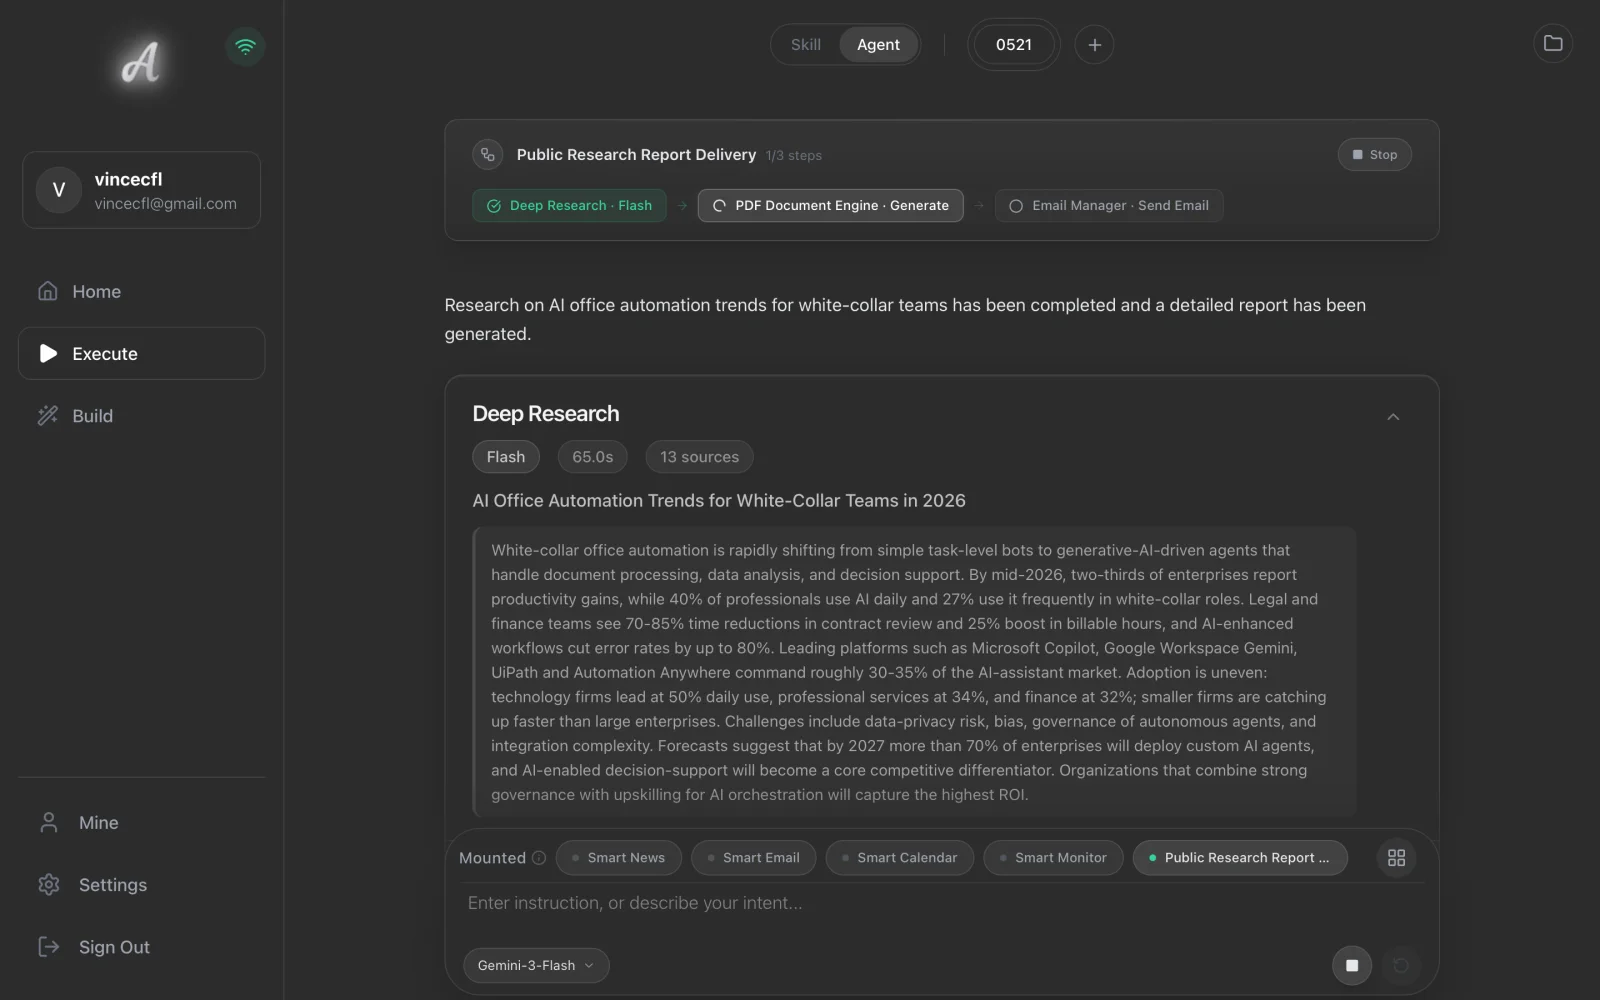Switch to Skill mode
The image size is (1600, 1000).
pos(805,45)
